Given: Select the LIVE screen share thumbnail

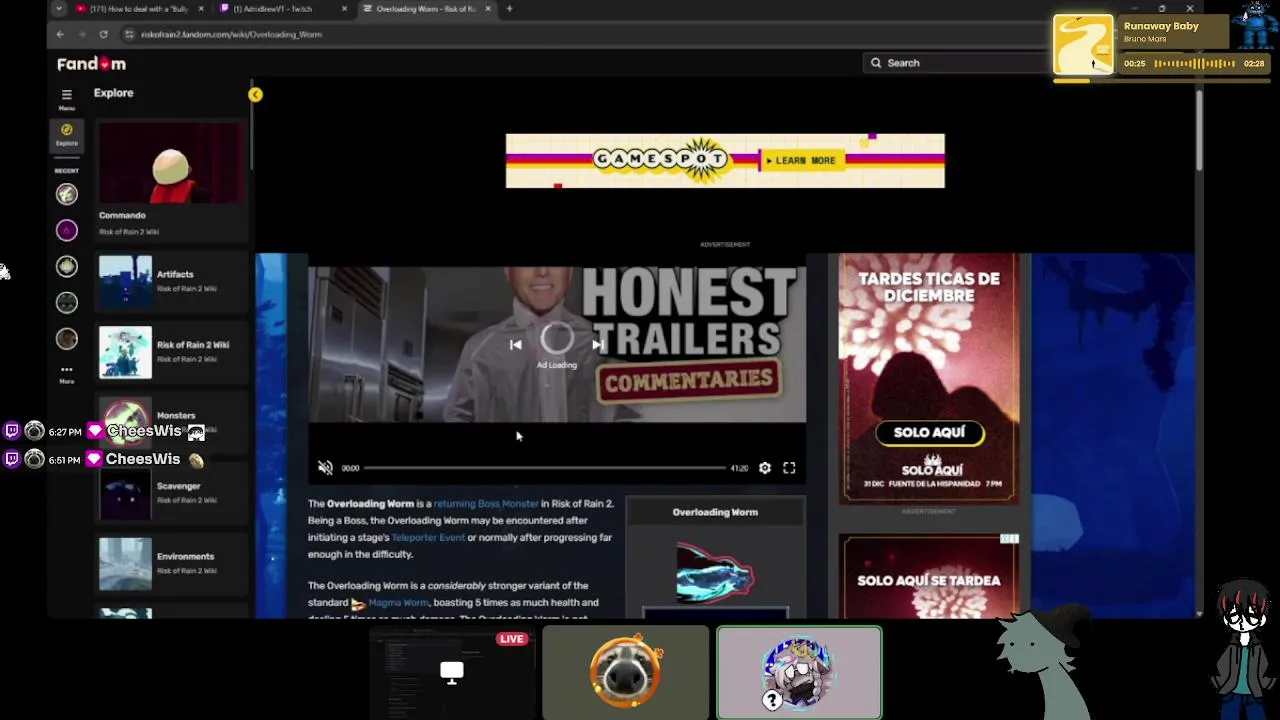Looking at the screenshot, I should [452, 672].
